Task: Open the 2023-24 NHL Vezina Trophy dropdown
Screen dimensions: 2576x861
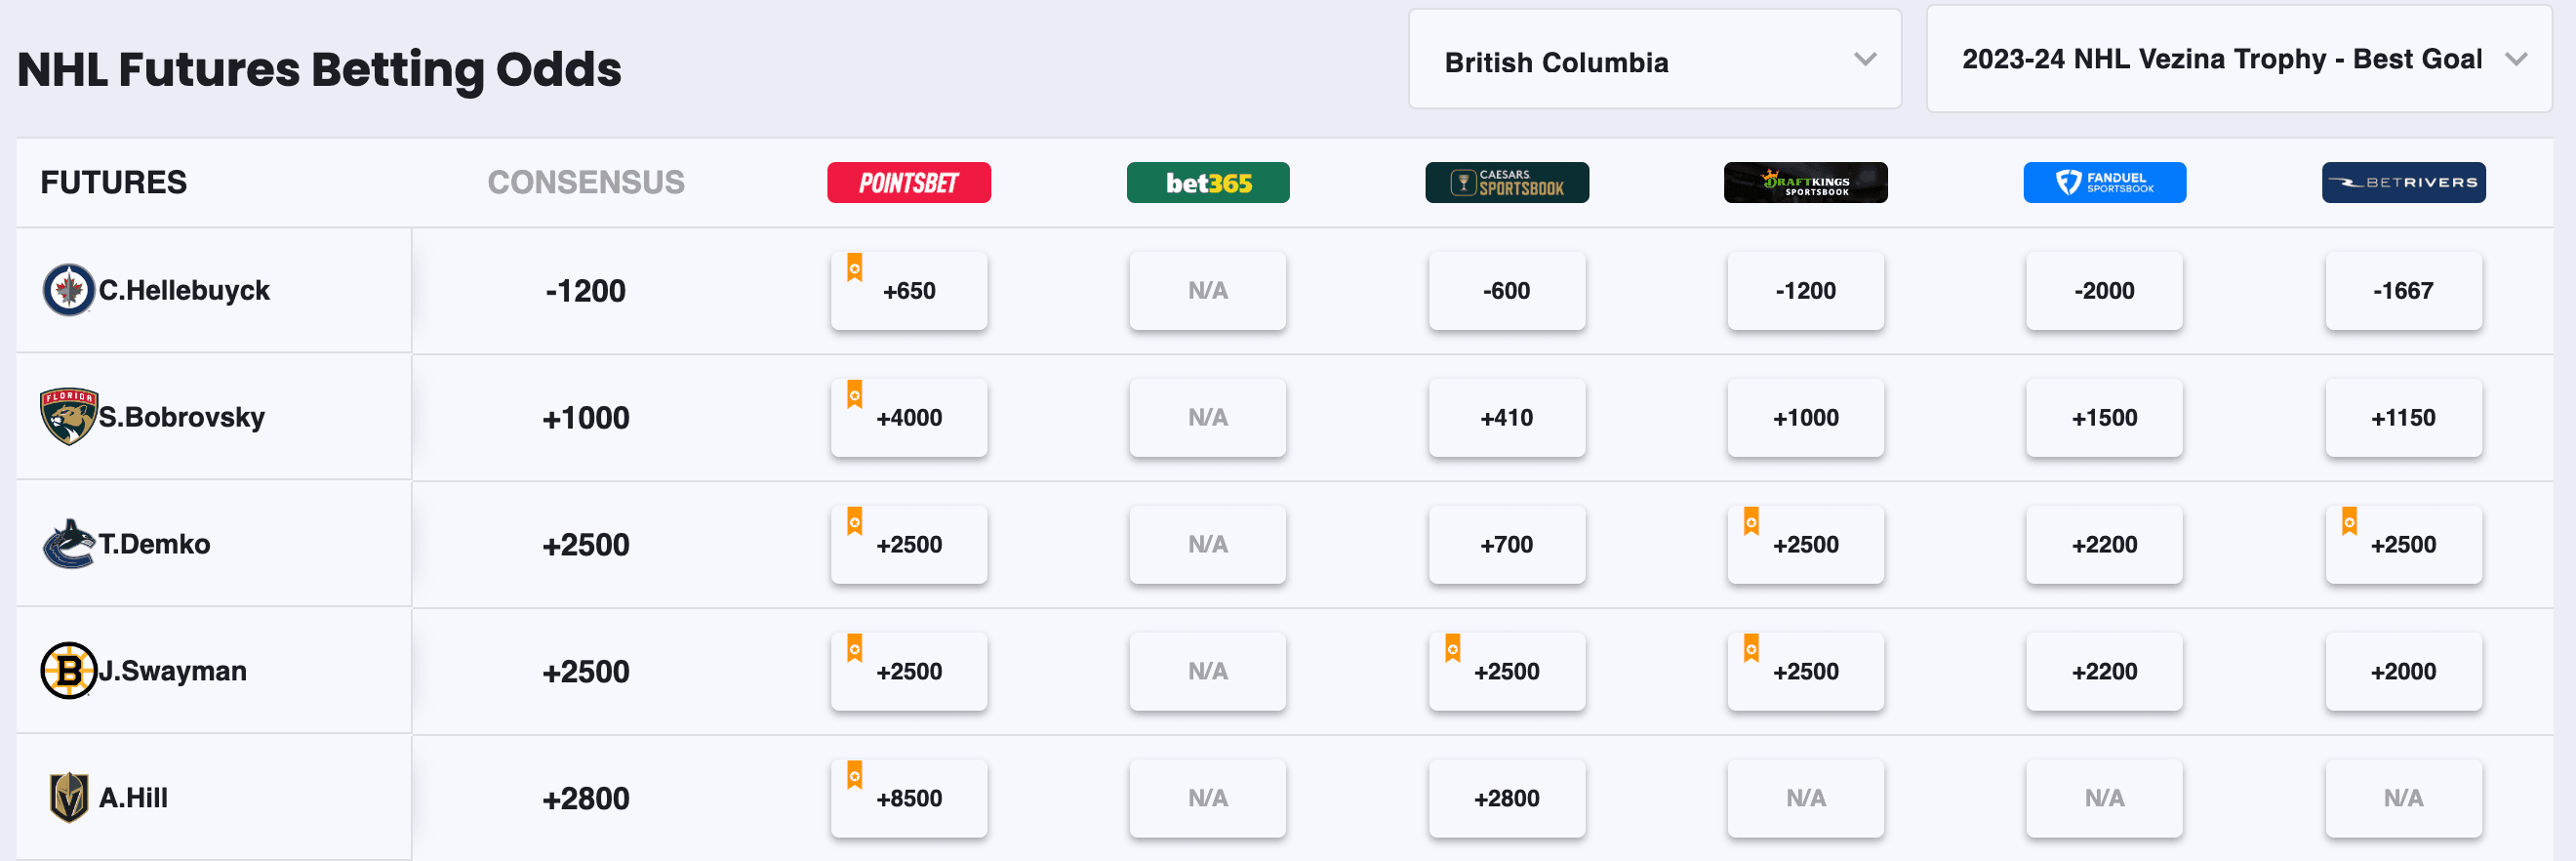Action: (x=2238, y=60)
